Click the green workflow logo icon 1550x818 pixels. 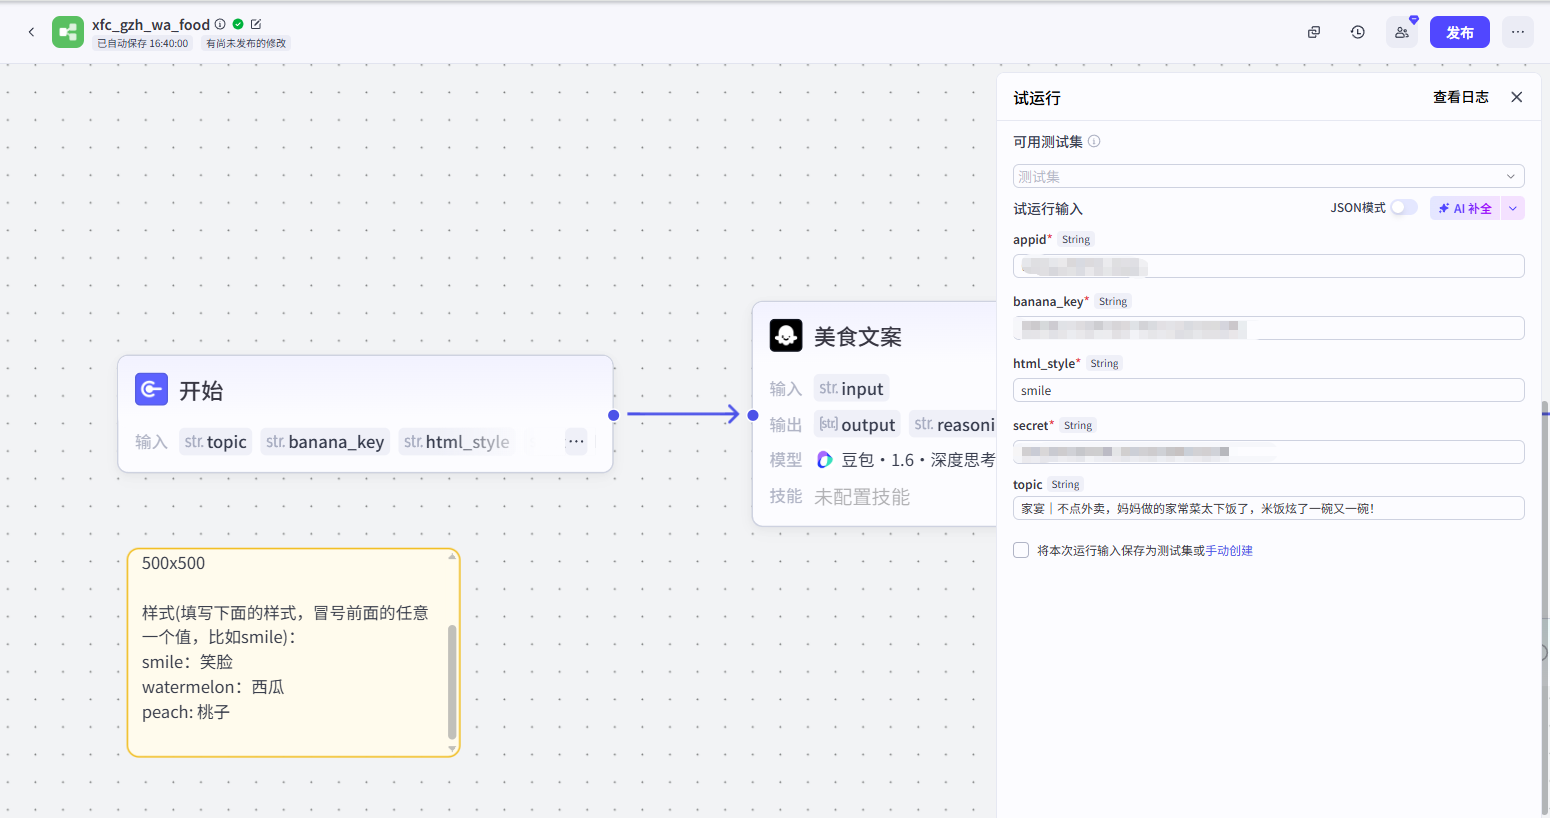(68, 32)
